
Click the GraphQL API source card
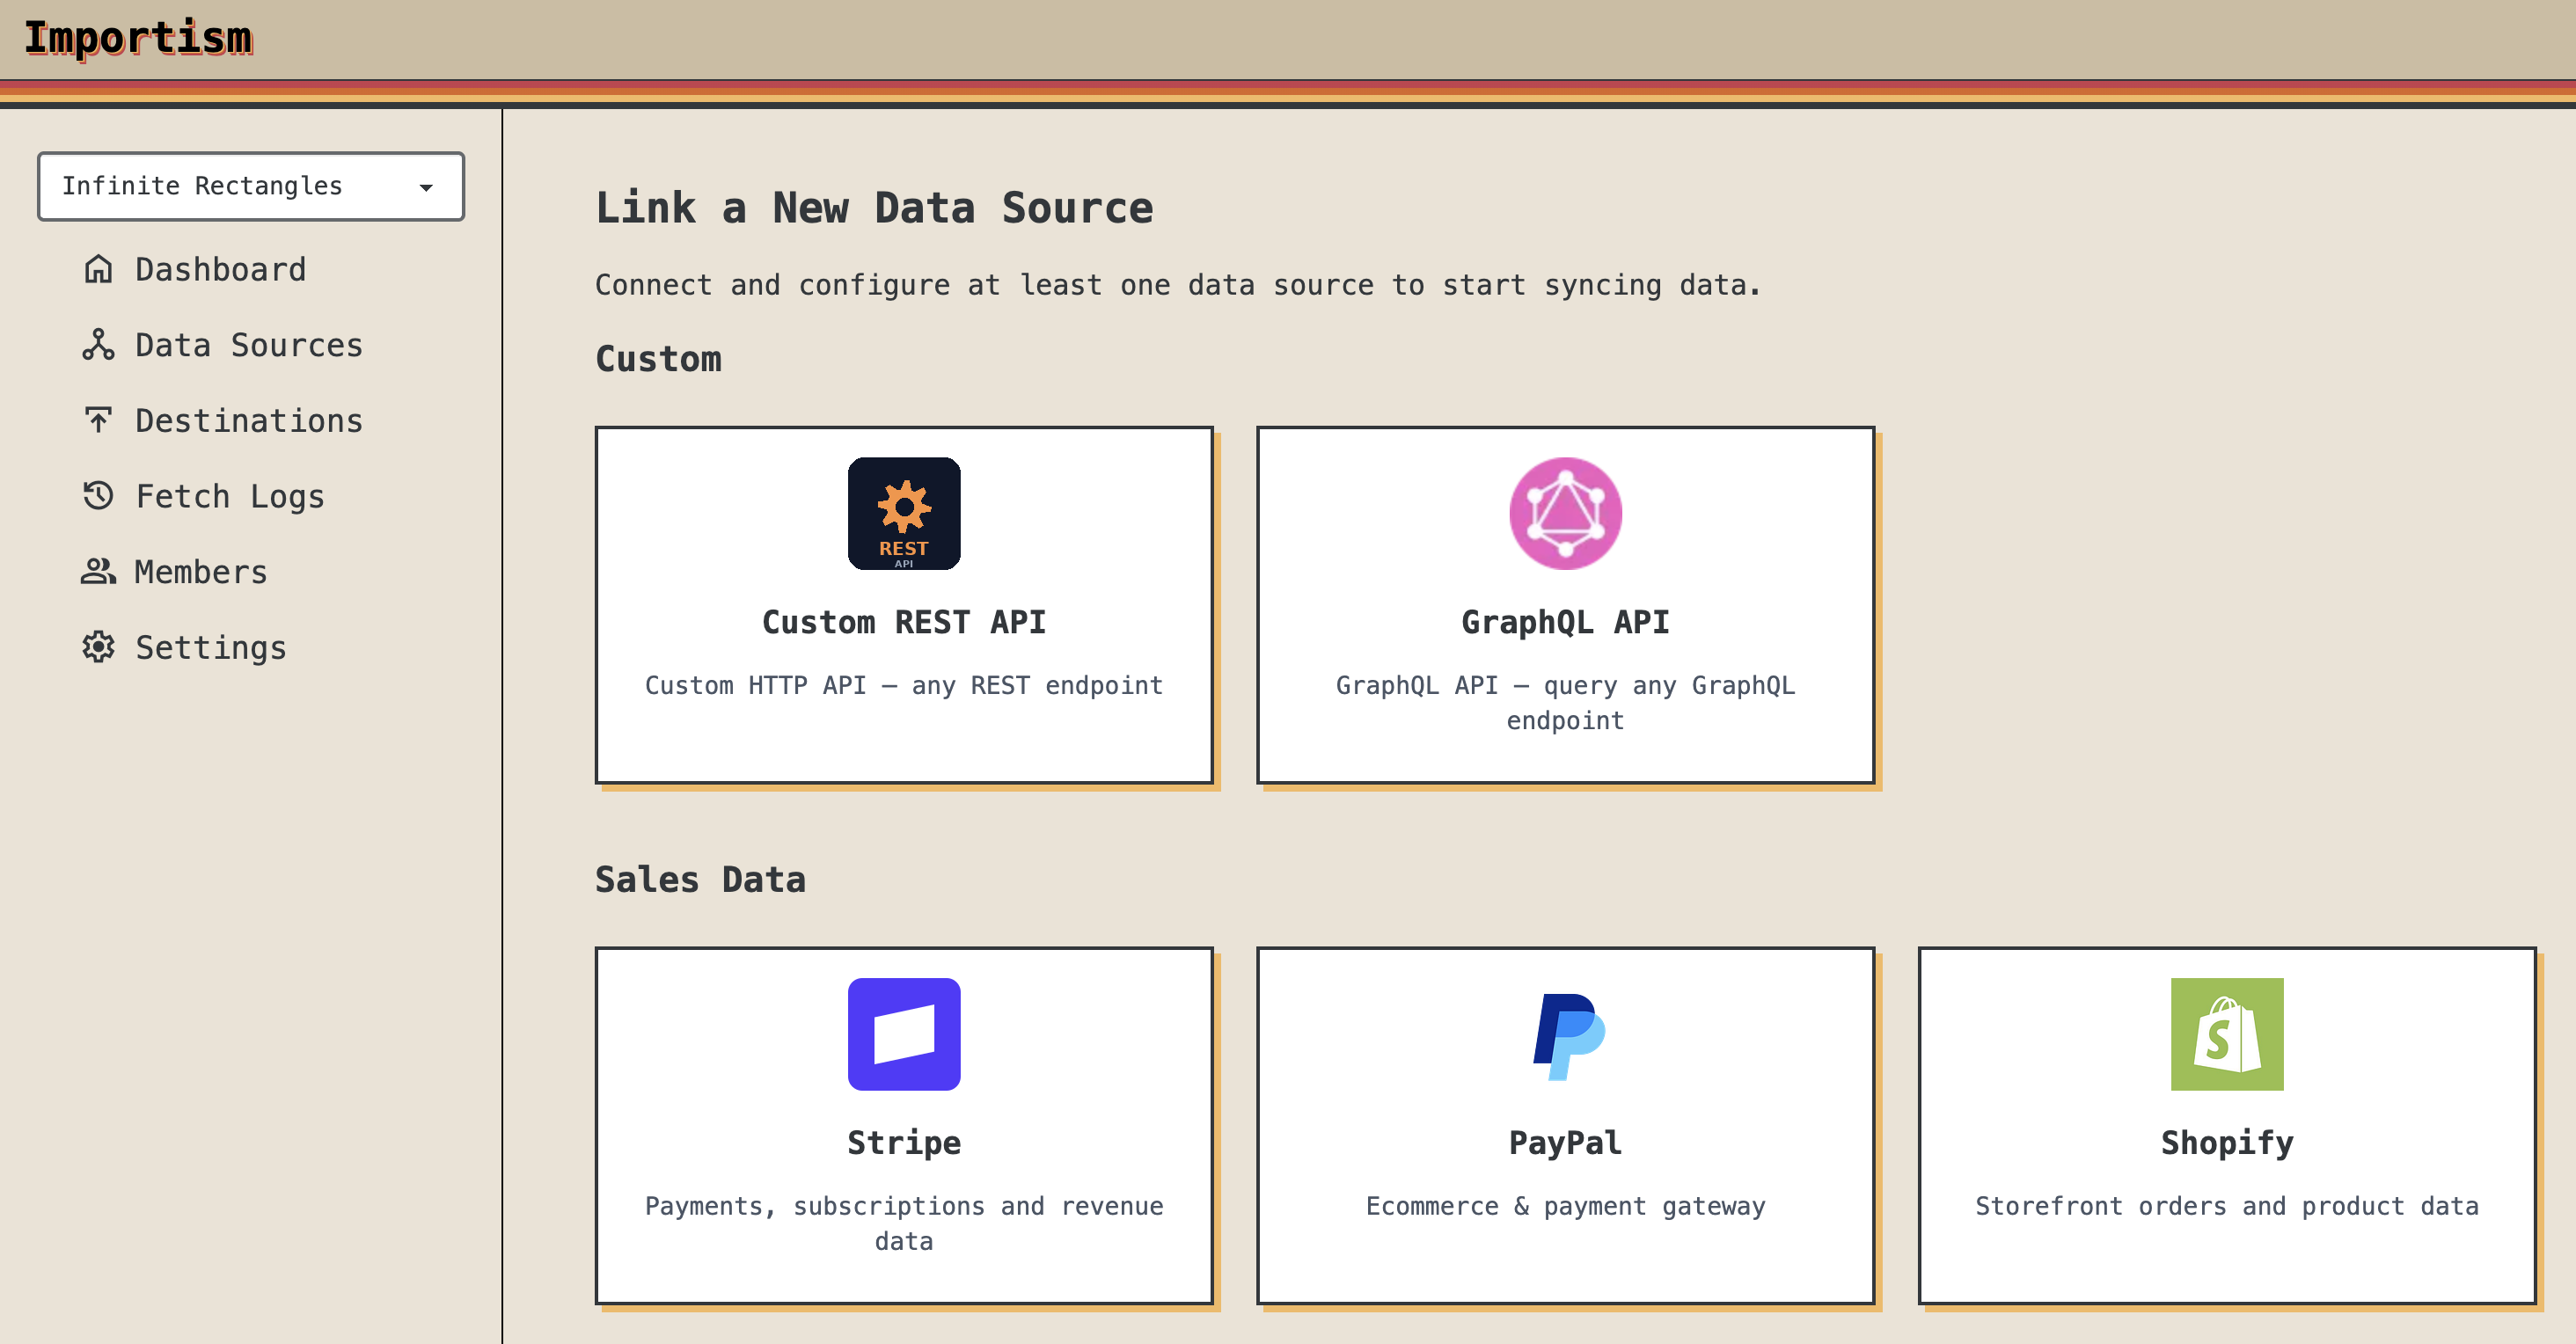(x=1565, y=605)
